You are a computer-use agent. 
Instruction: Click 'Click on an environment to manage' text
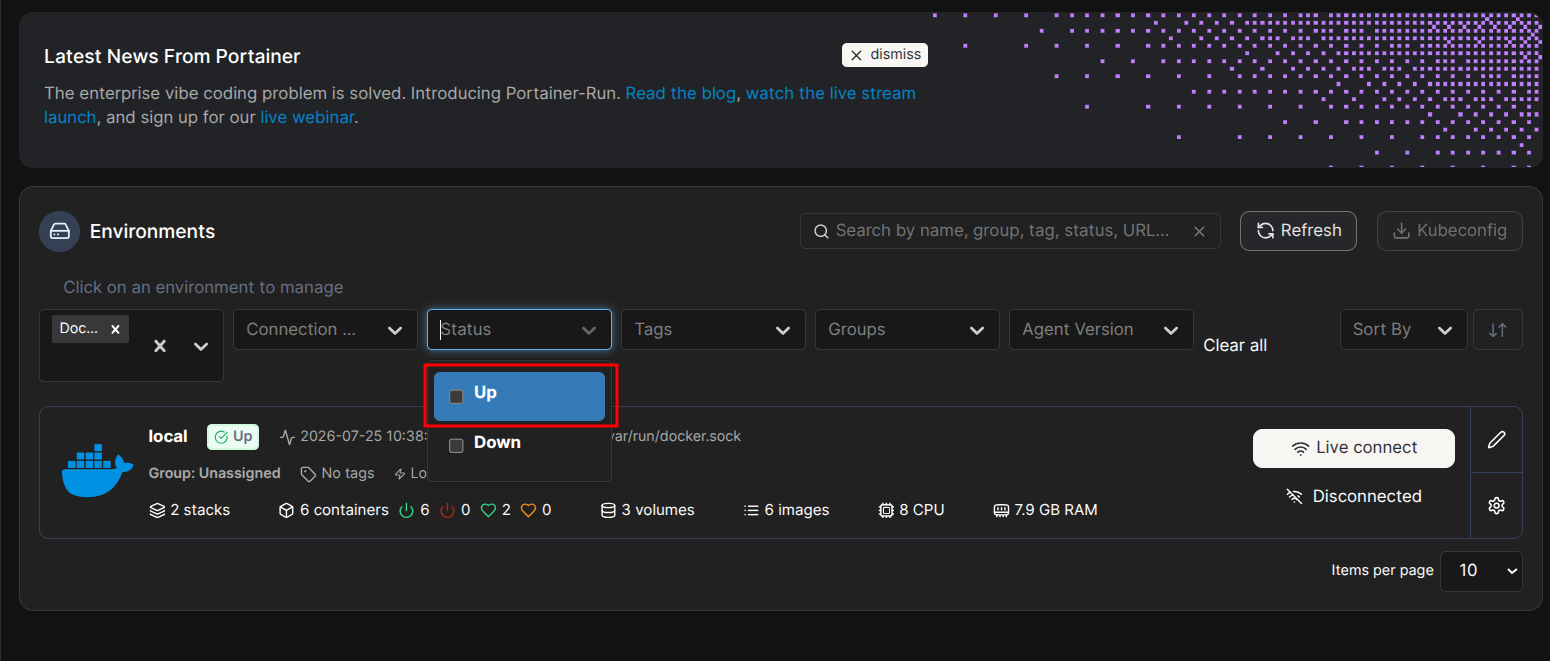(203, 287)
